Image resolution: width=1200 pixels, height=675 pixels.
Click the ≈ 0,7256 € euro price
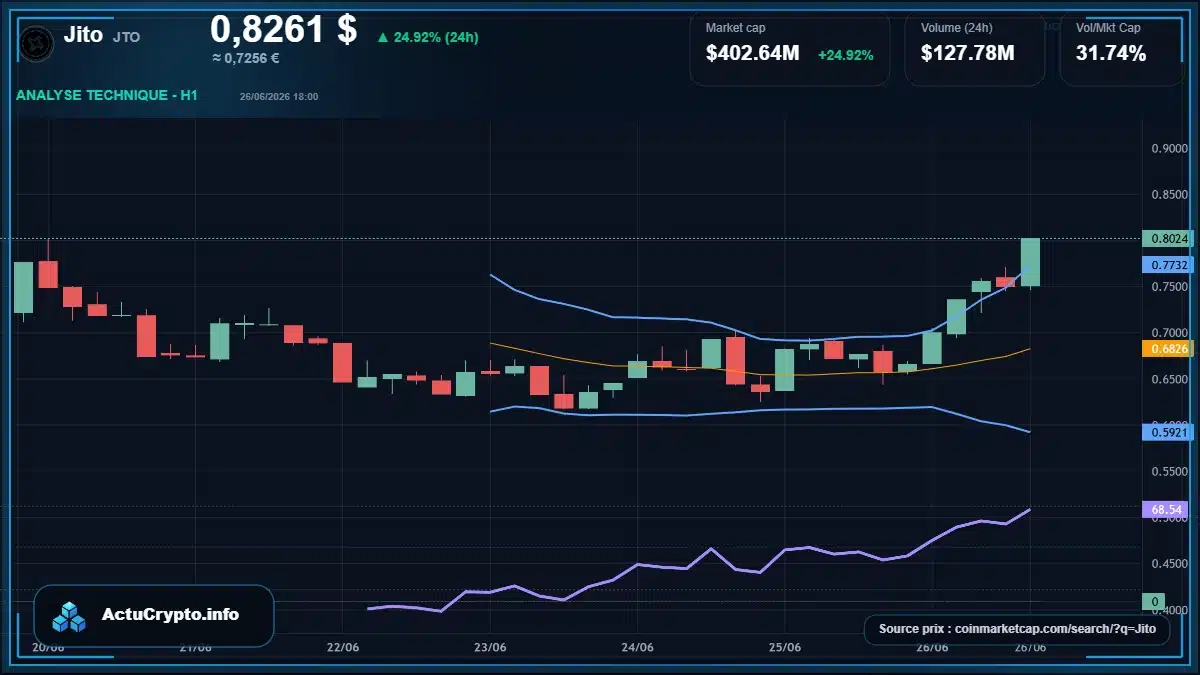pos(246,58)
